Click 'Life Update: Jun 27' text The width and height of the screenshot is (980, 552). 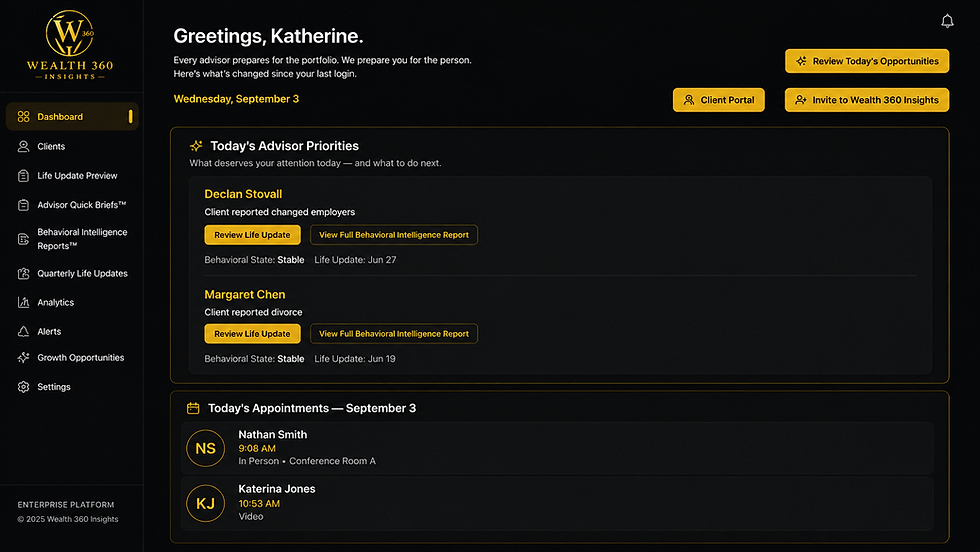pyautogui.click(x=355, y=260)
